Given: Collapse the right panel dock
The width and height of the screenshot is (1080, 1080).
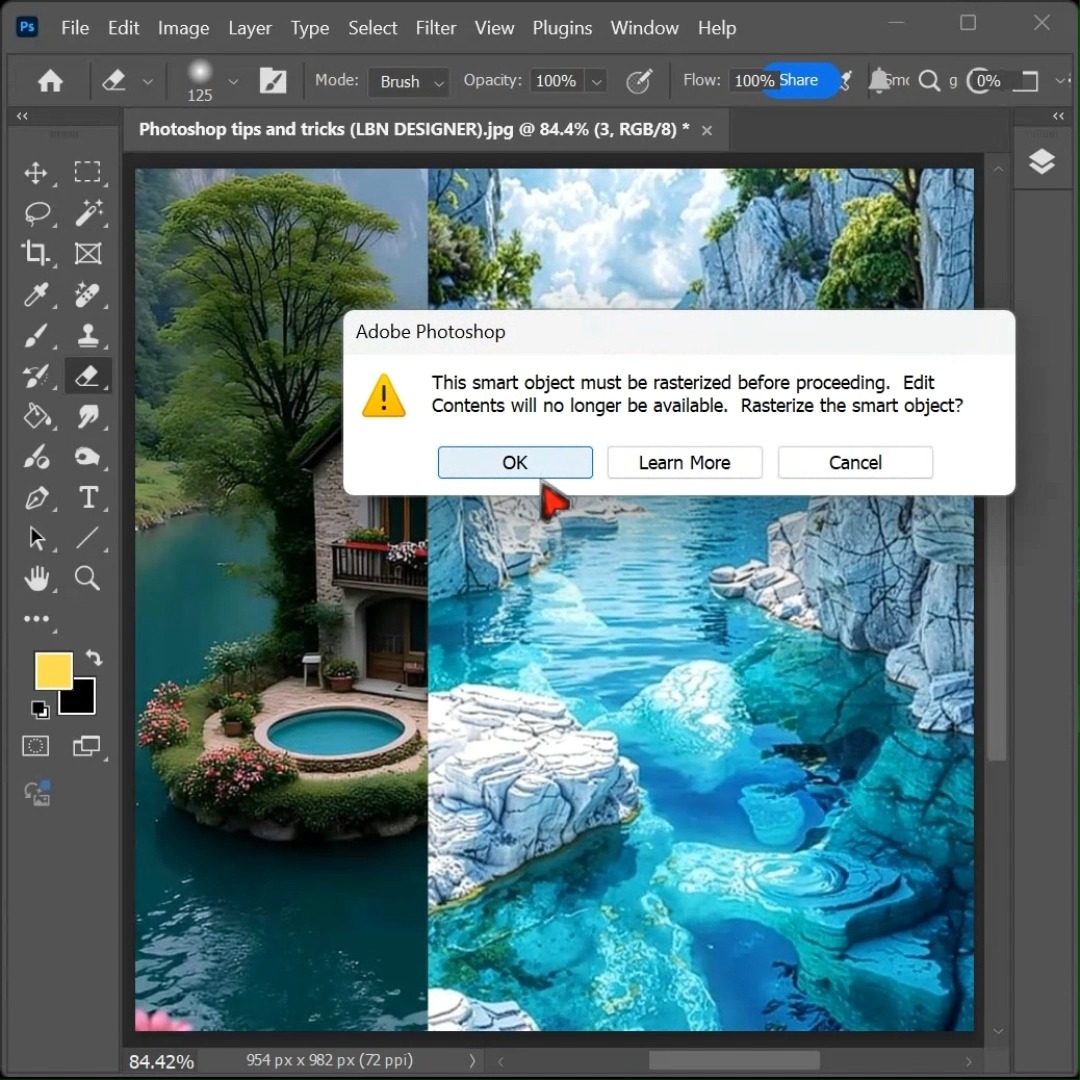Looking at the screenshot, I should tap(1058, 116).
